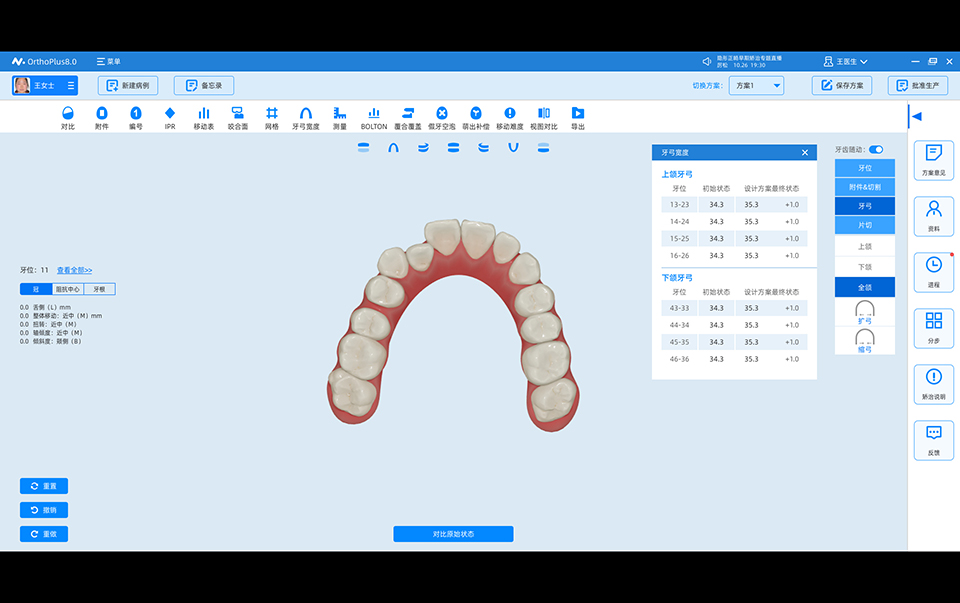The image size is (960, 603).
Task: Select the 下颌 lower jaw option
Action: [864, 267]
